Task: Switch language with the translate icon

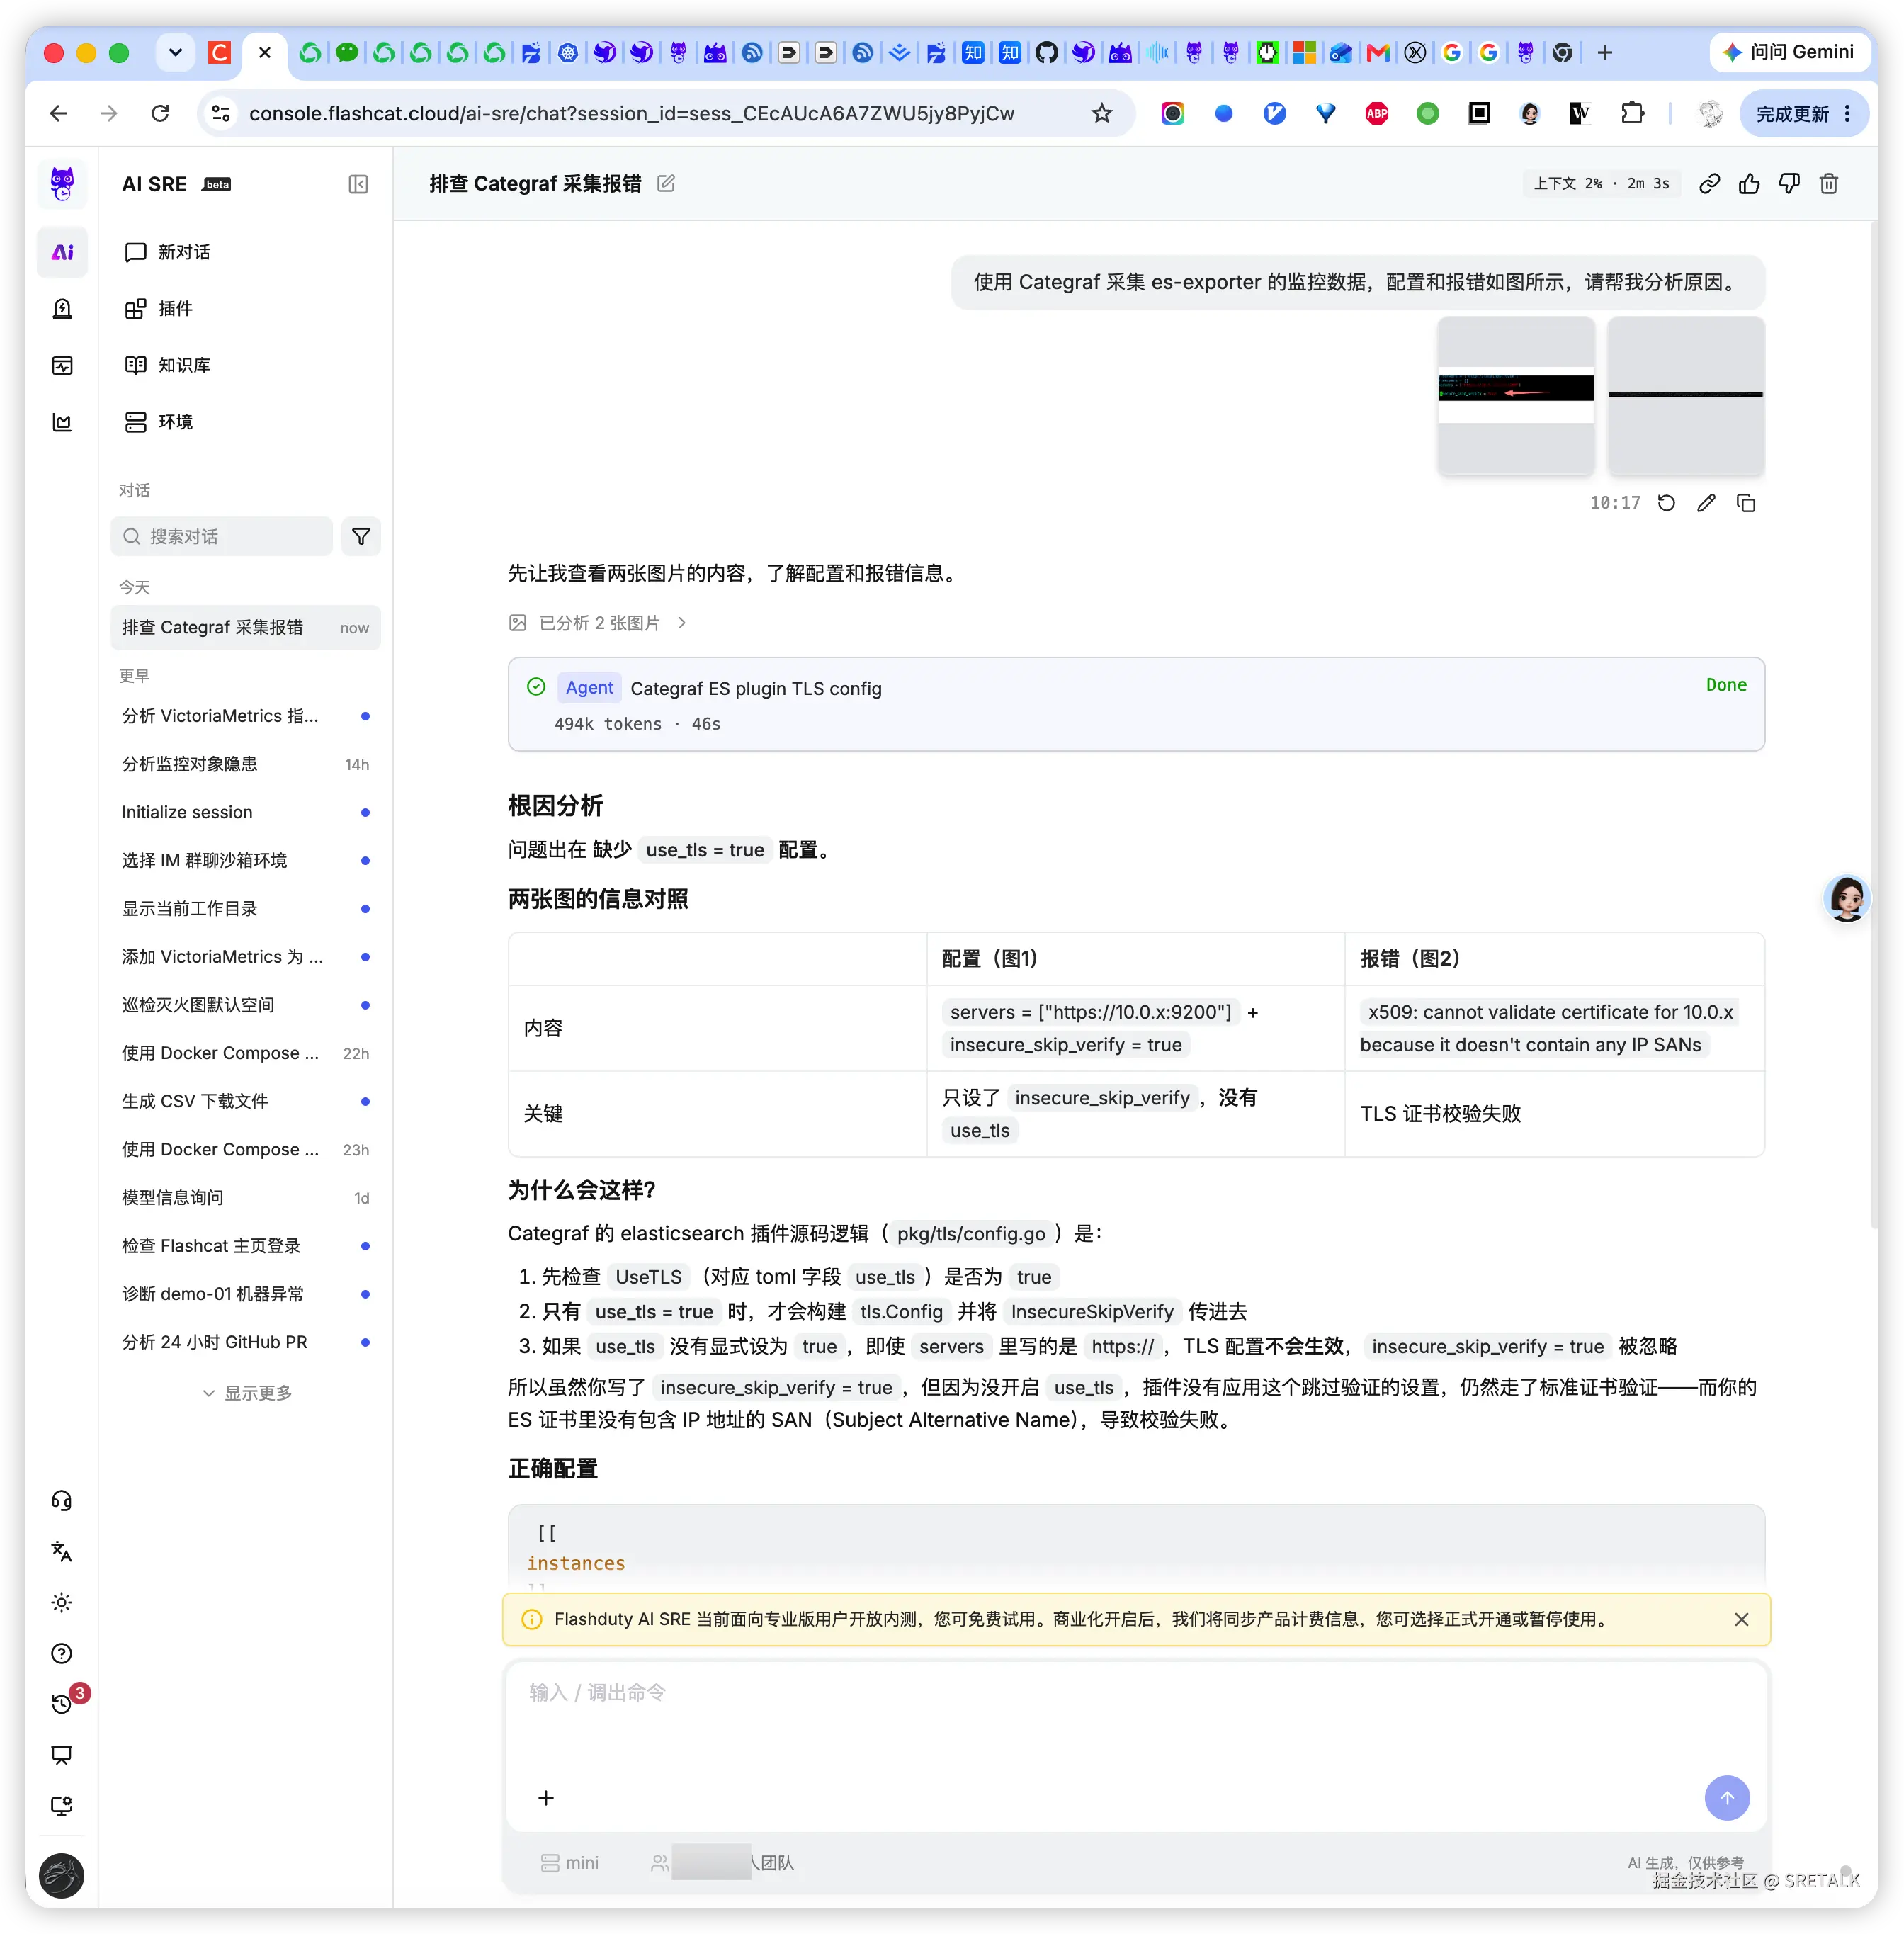Action: click(62, 1551)
